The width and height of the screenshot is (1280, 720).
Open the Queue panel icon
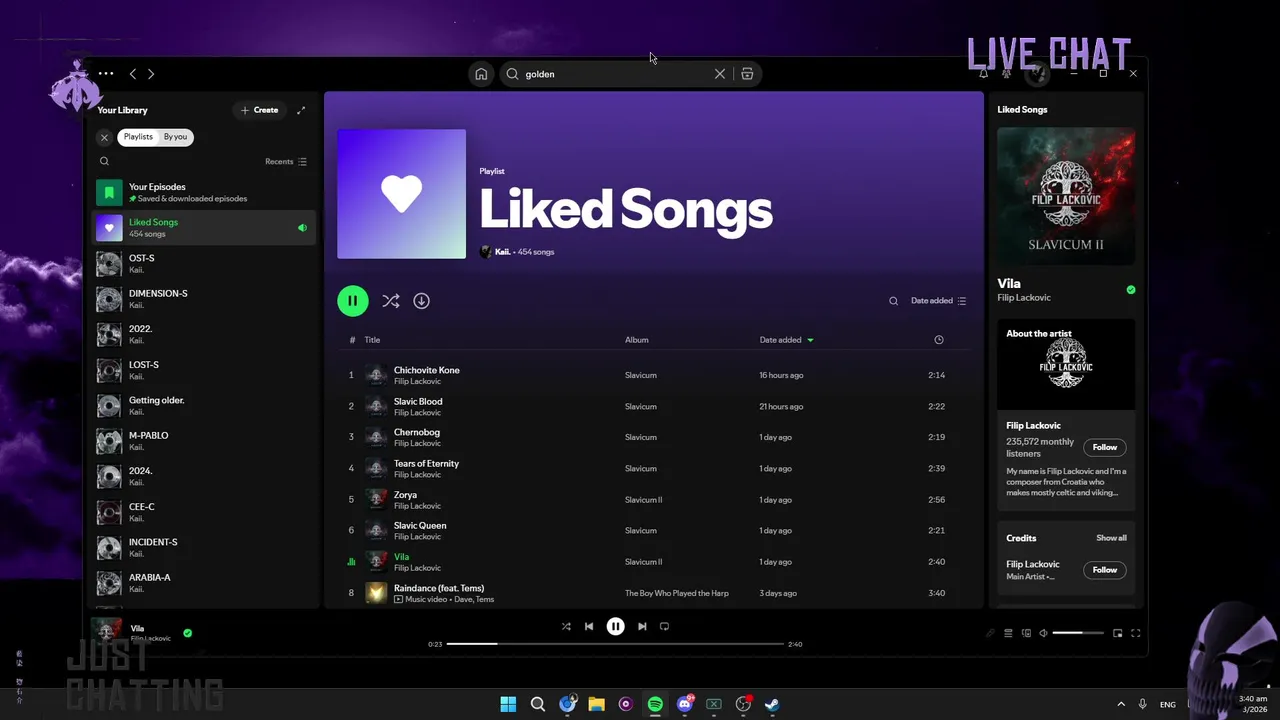coord(1008,633)
